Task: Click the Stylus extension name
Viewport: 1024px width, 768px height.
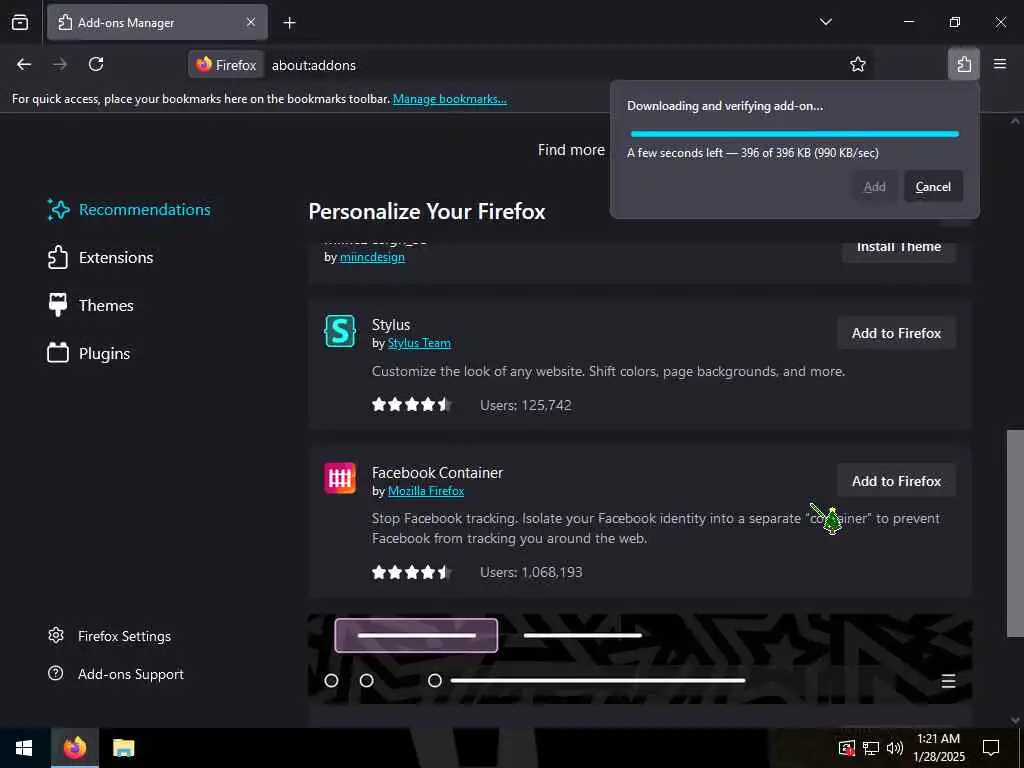Action: pyautogui.click(x=391, y=325)
